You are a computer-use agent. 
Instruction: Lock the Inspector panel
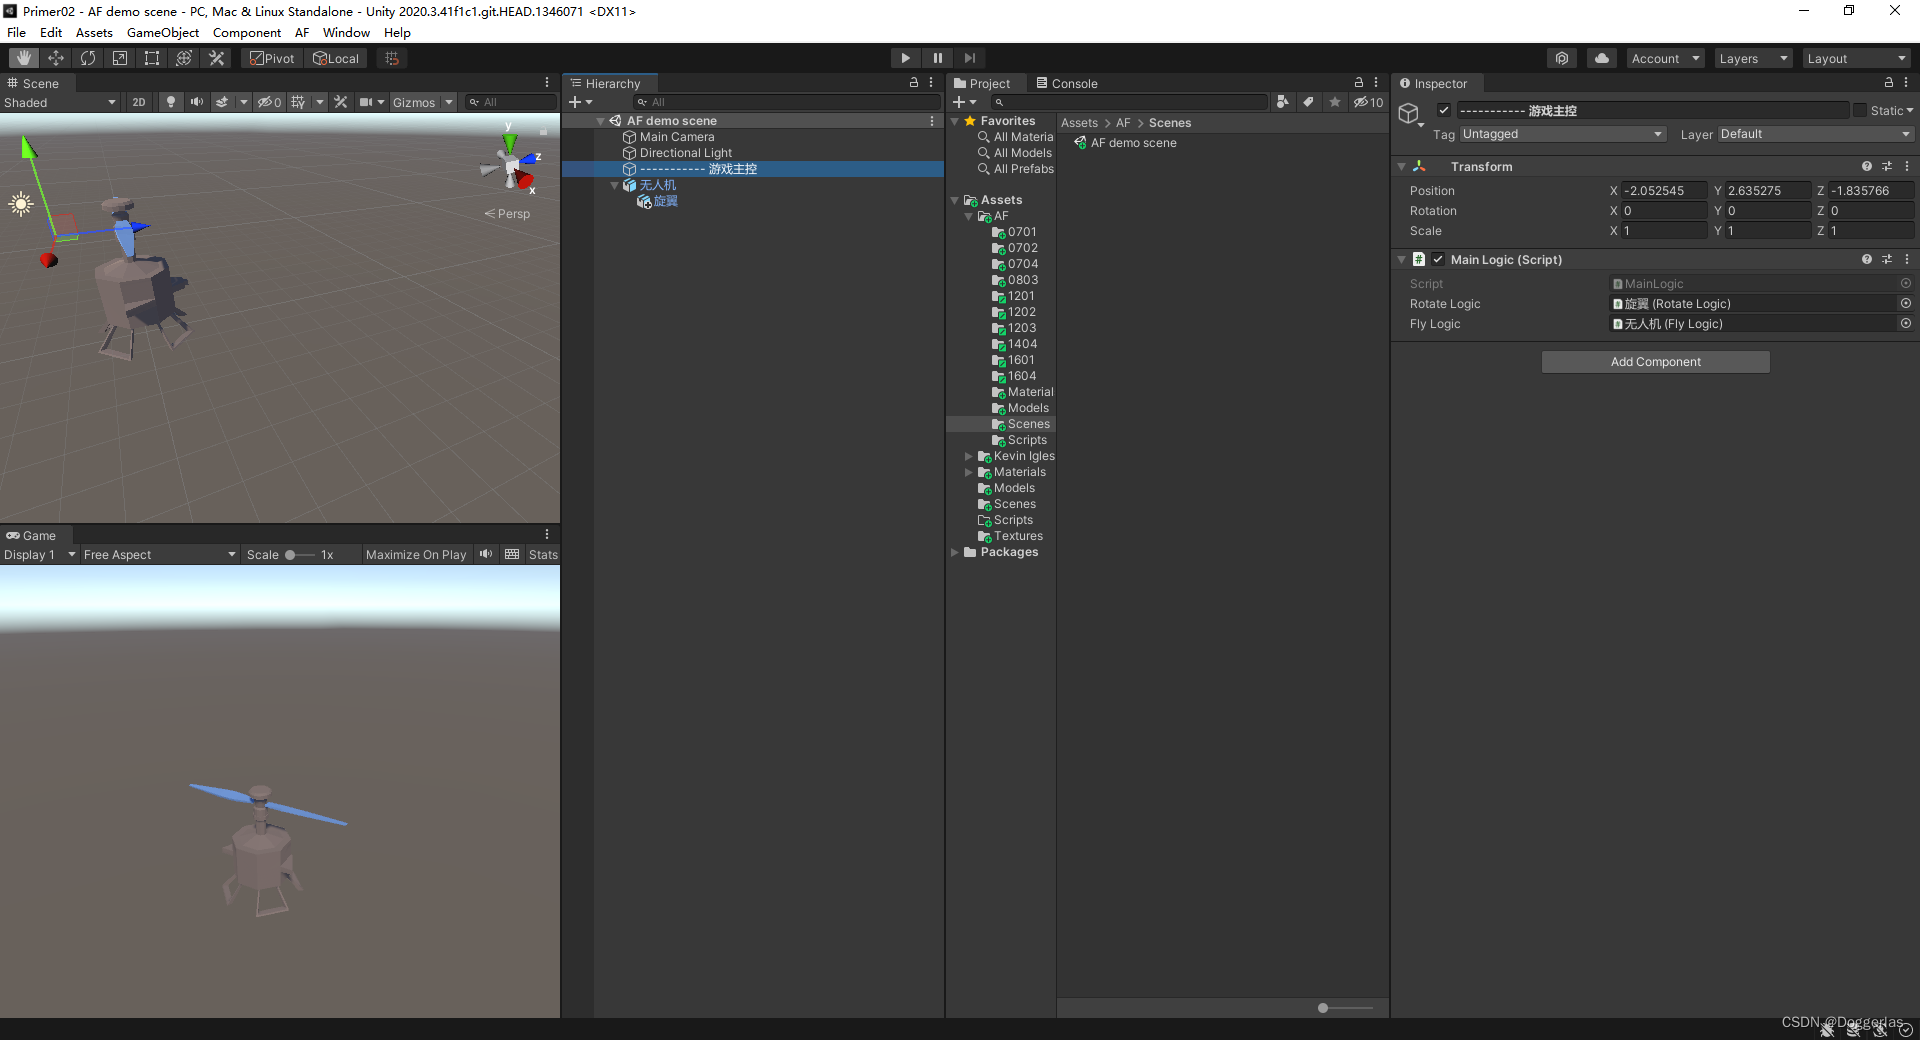click(x=1889, y=83)
